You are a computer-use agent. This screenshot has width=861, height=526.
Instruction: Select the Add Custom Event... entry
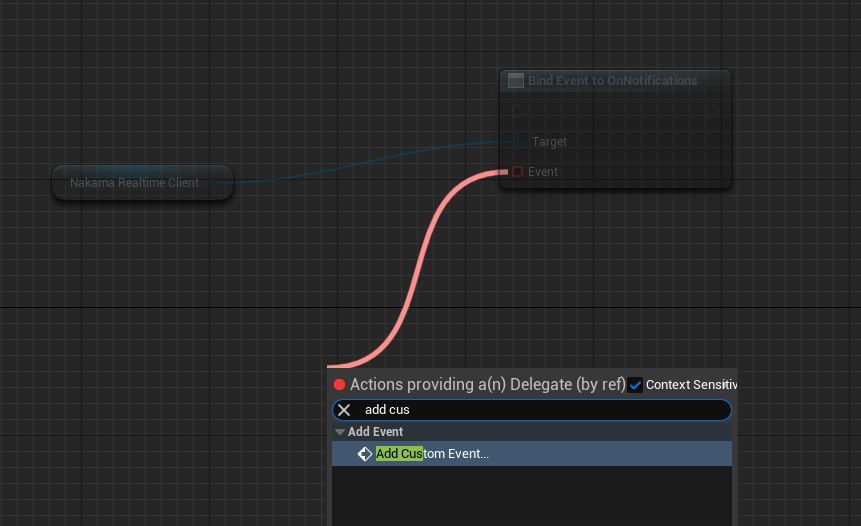[432, 454]
